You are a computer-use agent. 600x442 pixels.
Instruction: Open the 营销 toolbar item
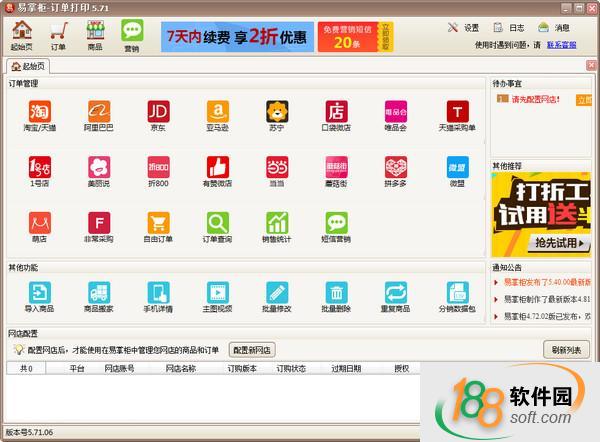[x=131, y=35]
